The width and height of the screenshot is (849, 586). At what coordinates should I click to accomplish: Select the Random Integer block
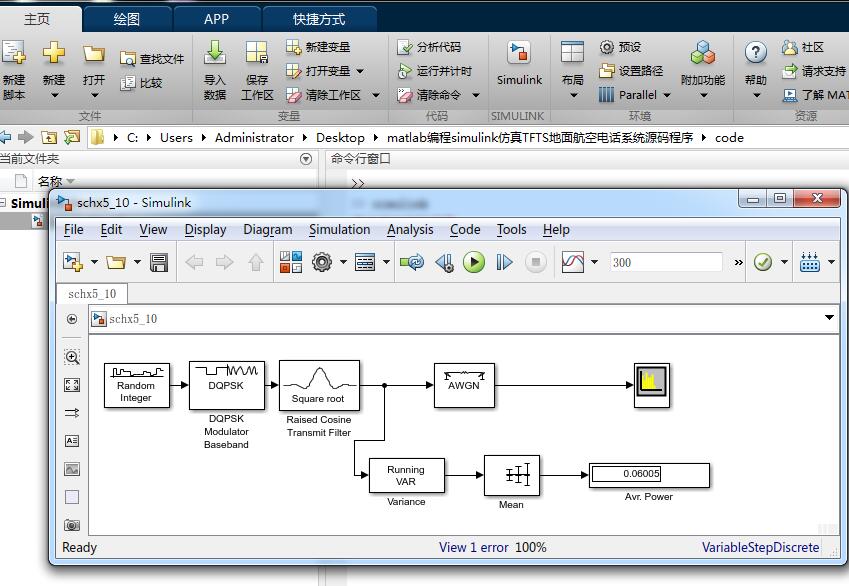pyautogui.click(x=136, y=386)
